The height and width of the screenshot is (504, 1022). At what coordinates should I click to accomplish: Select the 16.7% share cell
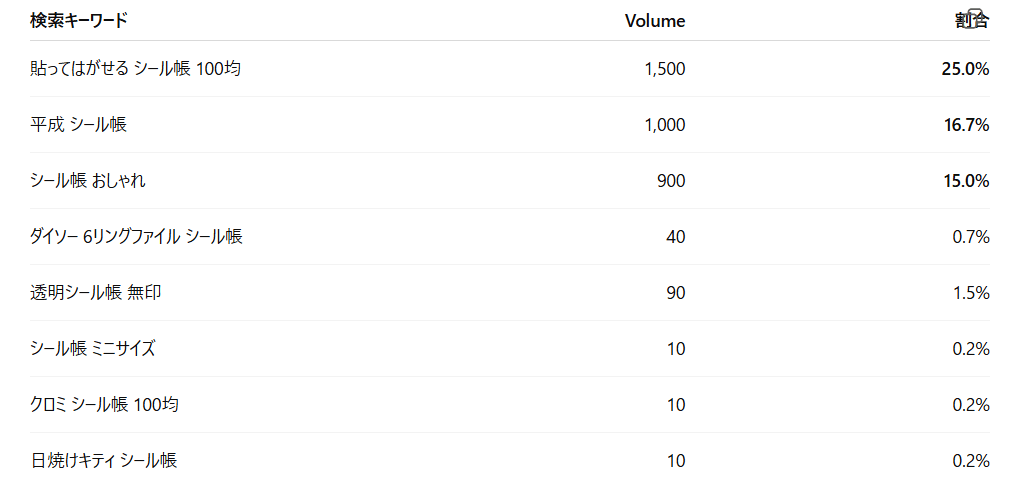(x=965, y=125)
